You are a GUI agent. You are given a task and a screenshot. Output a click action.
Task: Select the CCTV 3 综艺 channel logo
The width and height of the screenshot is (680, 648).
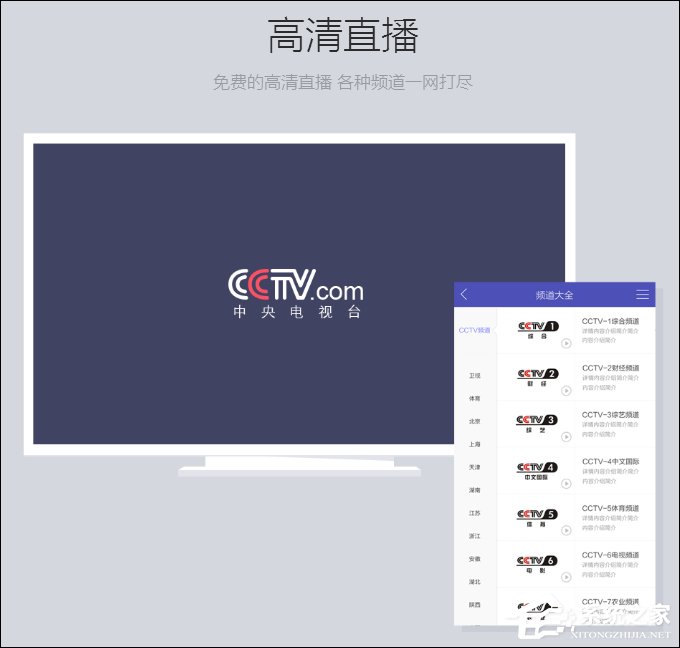coord(537,424)
